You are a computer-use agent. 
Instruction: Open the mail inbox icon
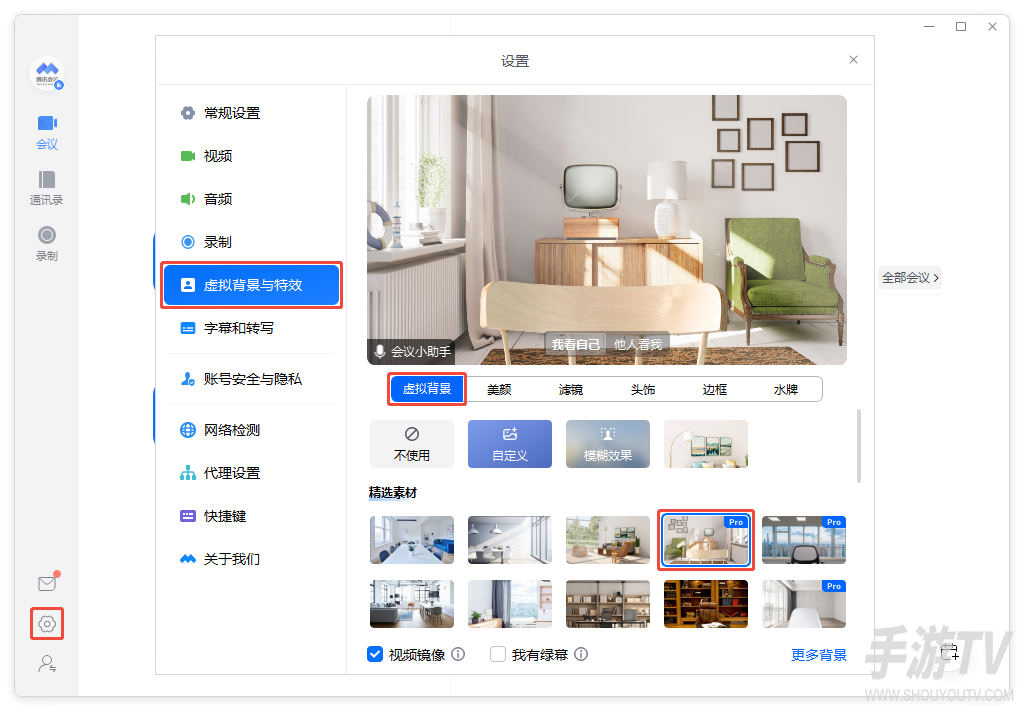click(x=47, y=583)
